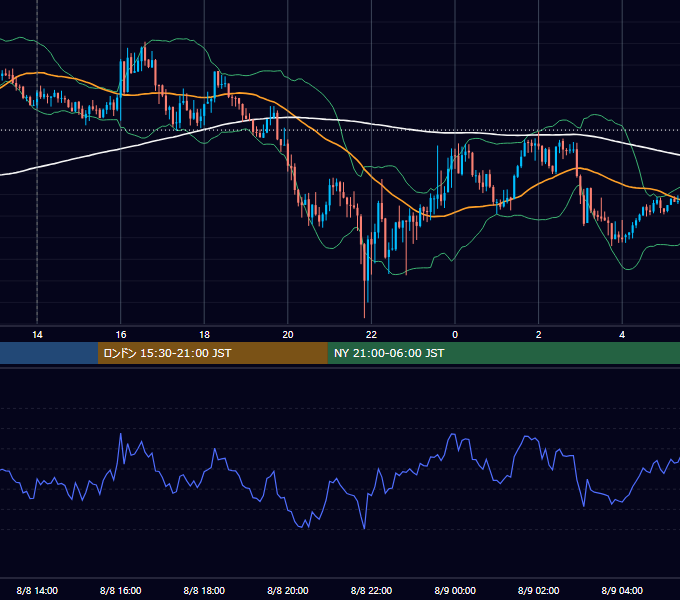The image size is (680, 600).
Task: Click the 8/9 02:00 date label
Action: 539,590
